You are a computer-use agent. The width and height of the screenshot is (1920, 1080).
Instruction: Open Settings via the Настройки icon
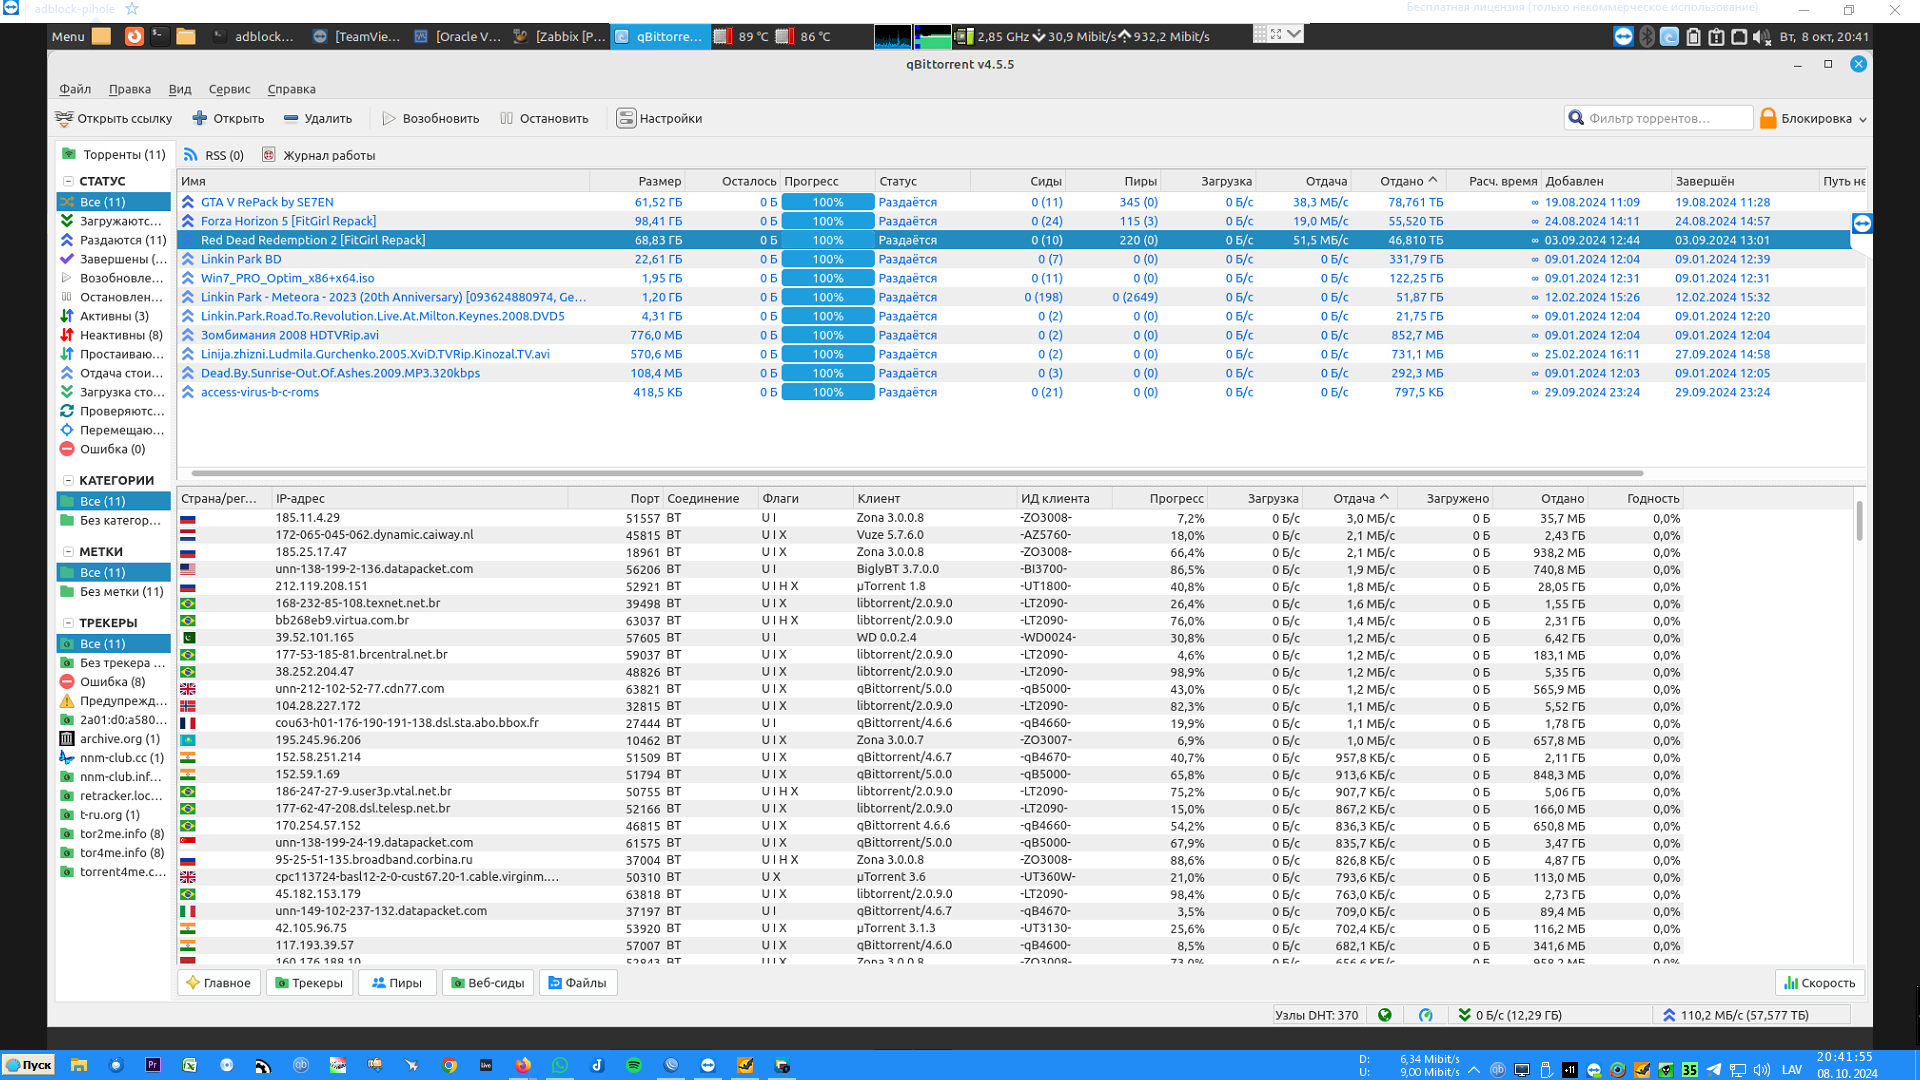(x=626, y=118)
